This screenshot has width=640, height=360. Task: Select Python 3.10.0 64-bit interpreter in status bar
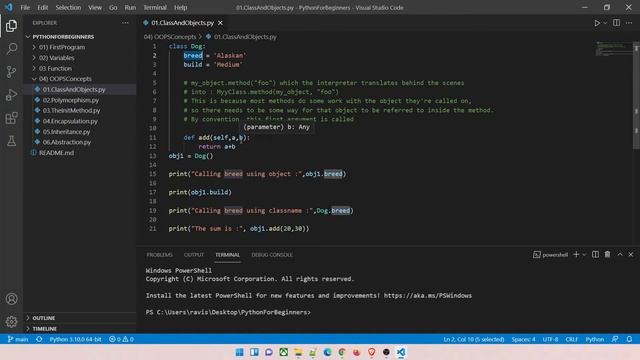tap(76, 339)
